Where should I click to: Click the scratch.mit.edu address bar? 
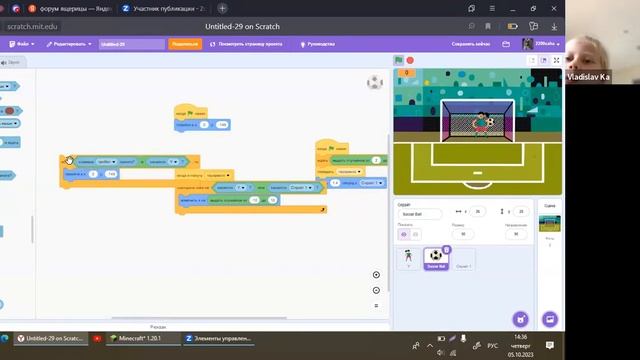[33, 27]
